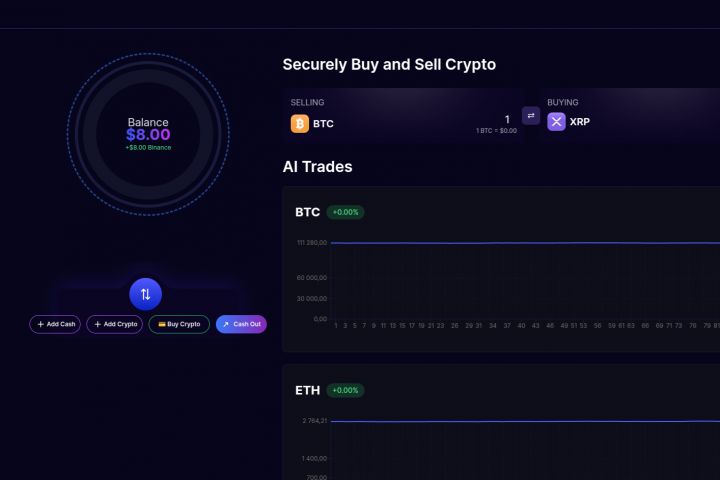The width and height of the screenshot is (720, 480).
Task: Swap the selling and buying currencies
Action: point(531,116)
